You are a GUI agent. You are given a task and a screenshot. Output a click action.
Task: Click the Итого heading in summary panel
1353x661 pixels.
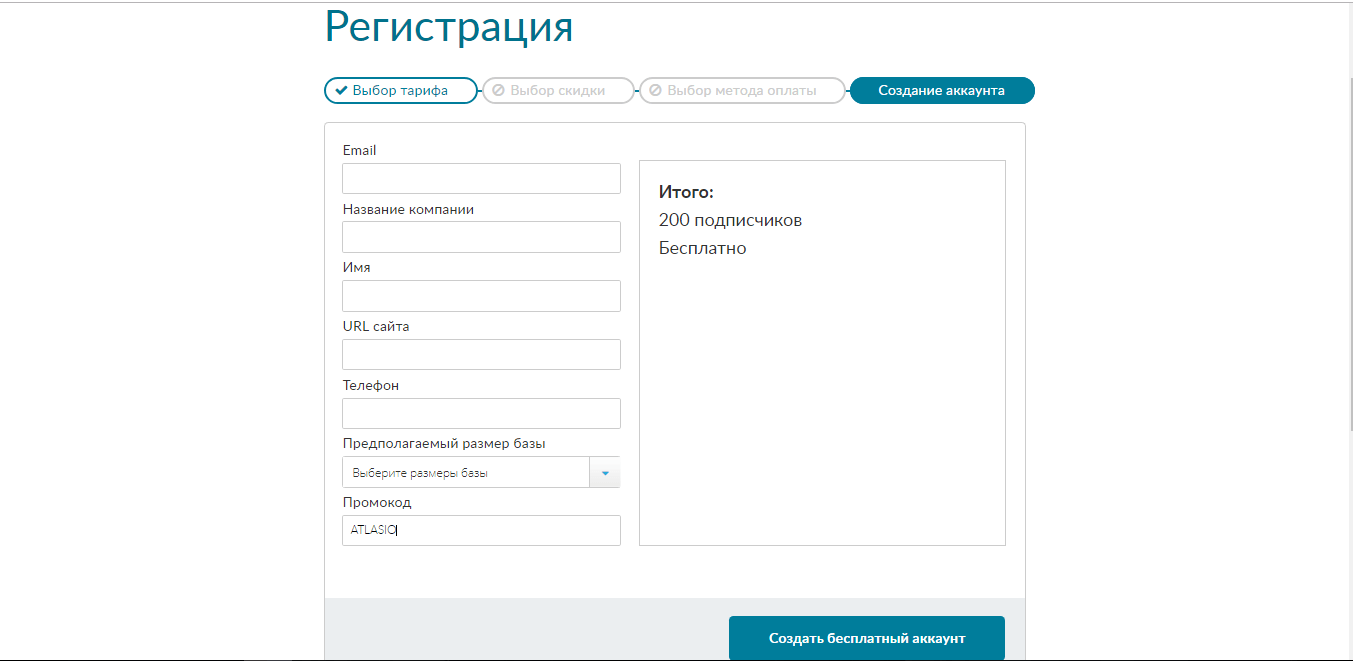pyautogui.click(x=686, y=192)
